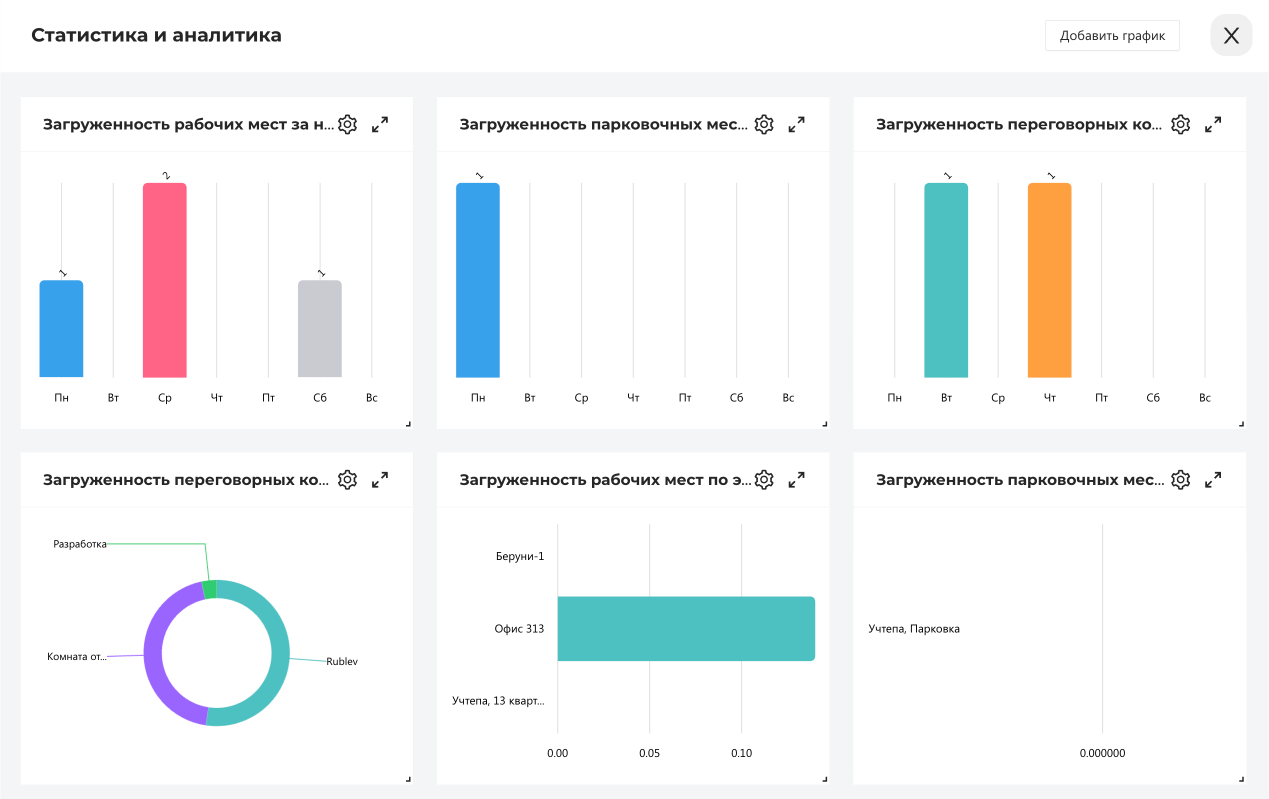Maximize the weekly parking bar chart
This screenshot has width=1269, height=799.
coord(797,125)
